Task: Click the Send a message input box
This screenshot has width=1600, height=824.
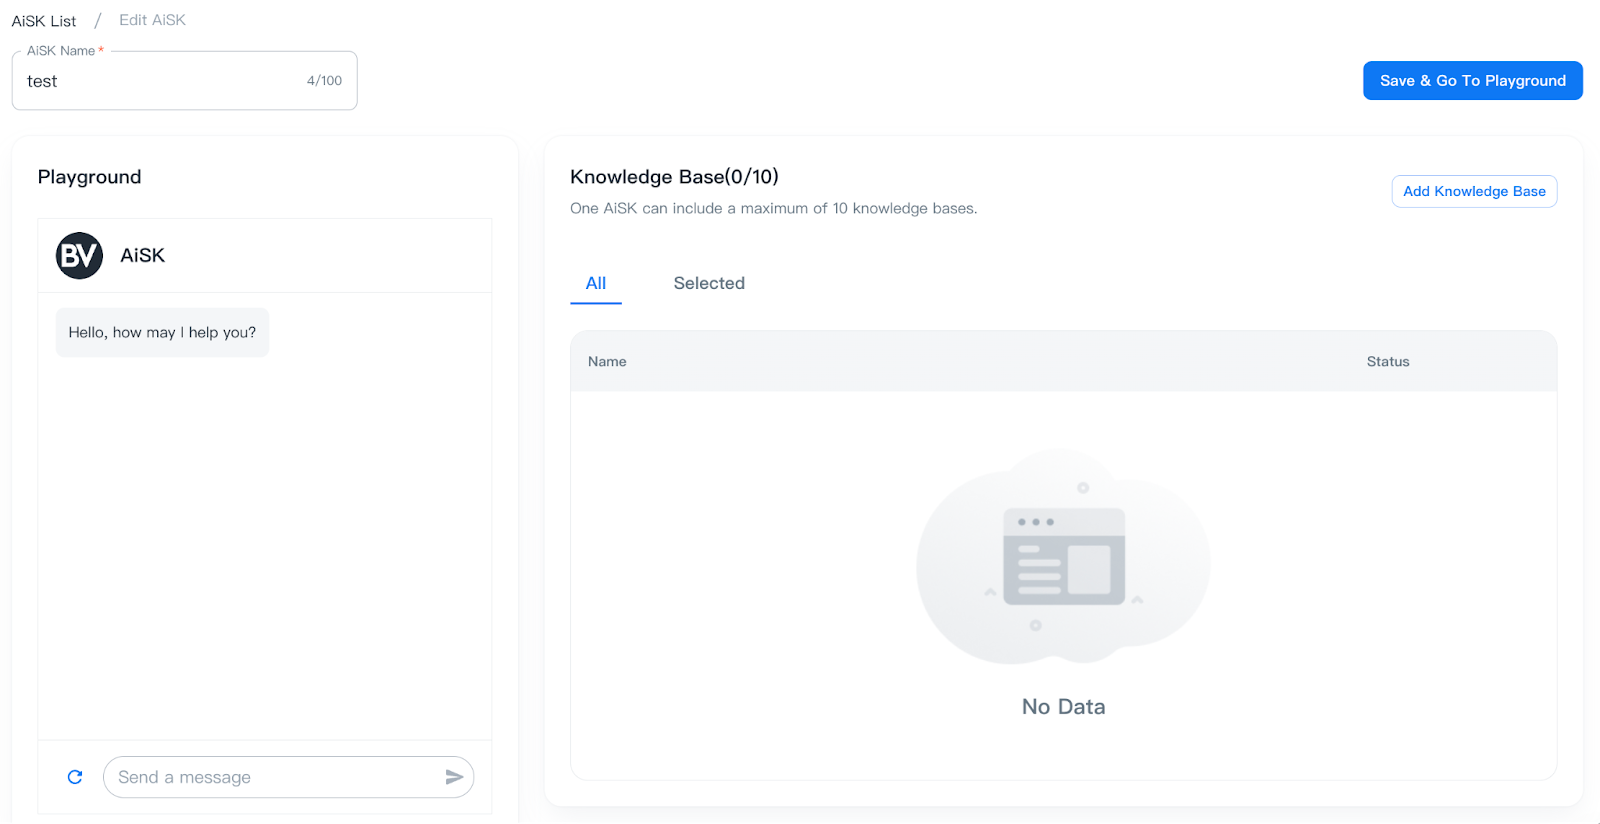Action: pos(275,777)
